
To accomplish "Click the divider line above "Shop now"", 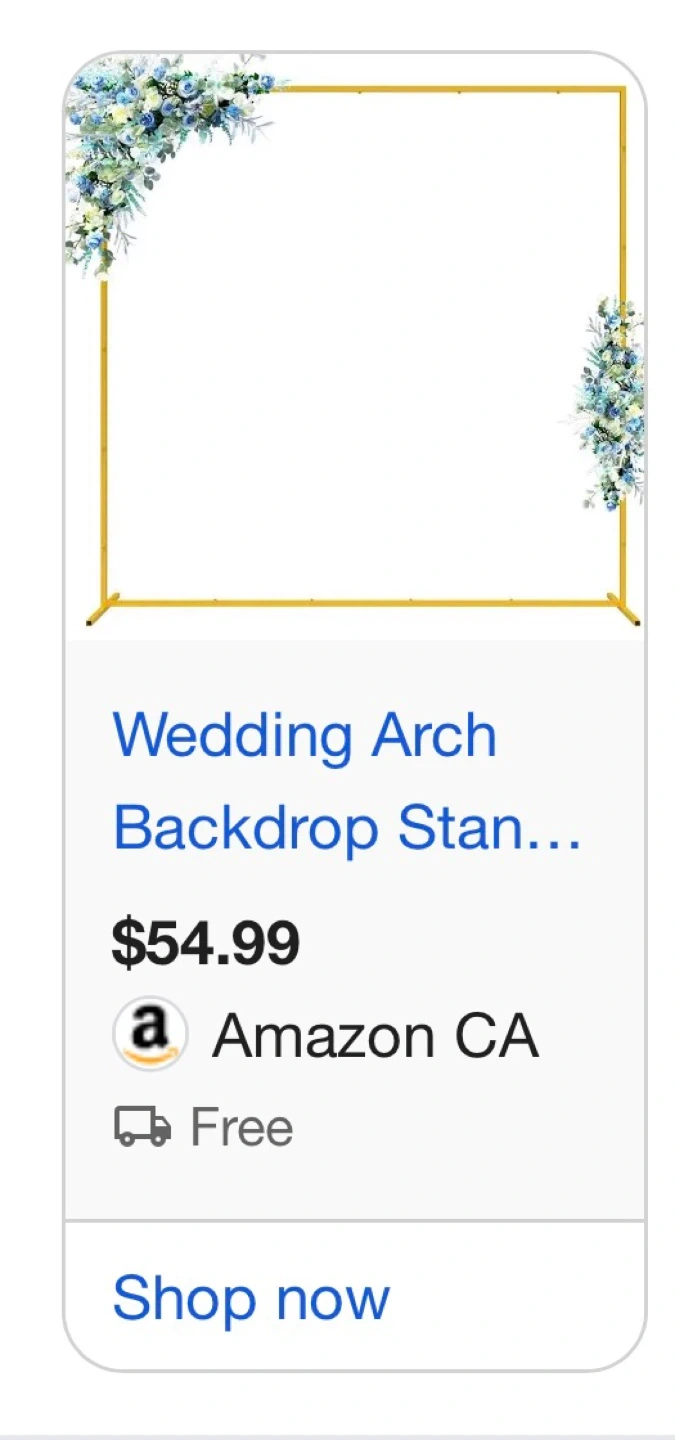I will pyautogui.click(x=355, y=1221).
